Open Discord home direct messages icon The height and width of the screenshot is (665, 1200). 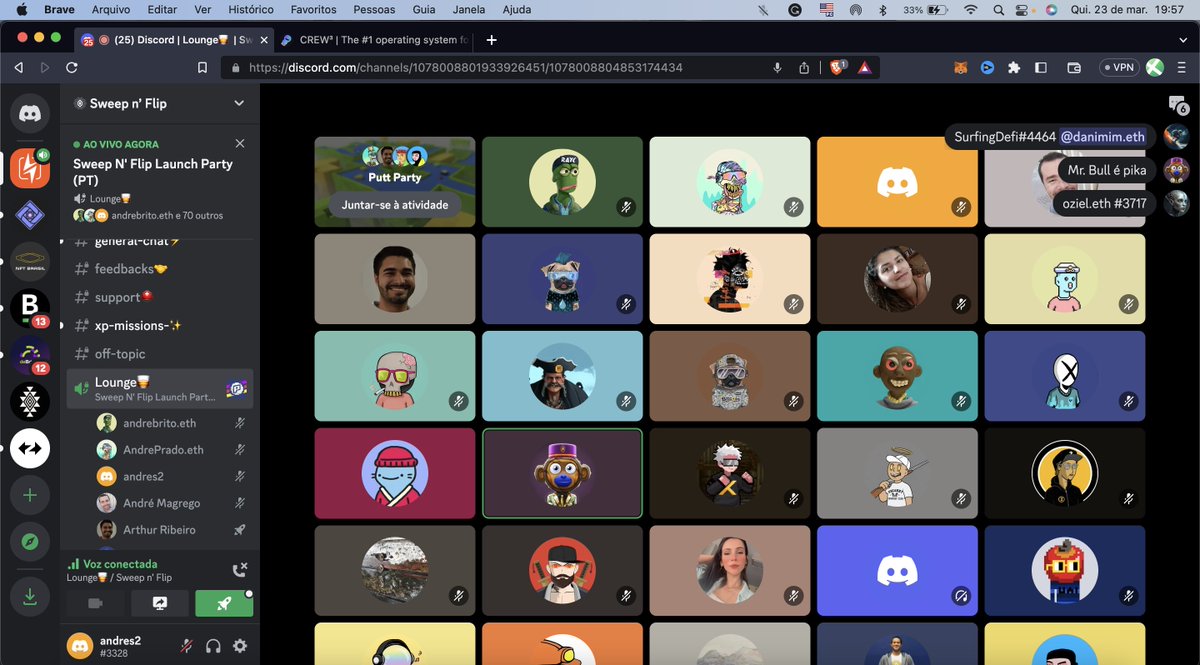(30, 113)
